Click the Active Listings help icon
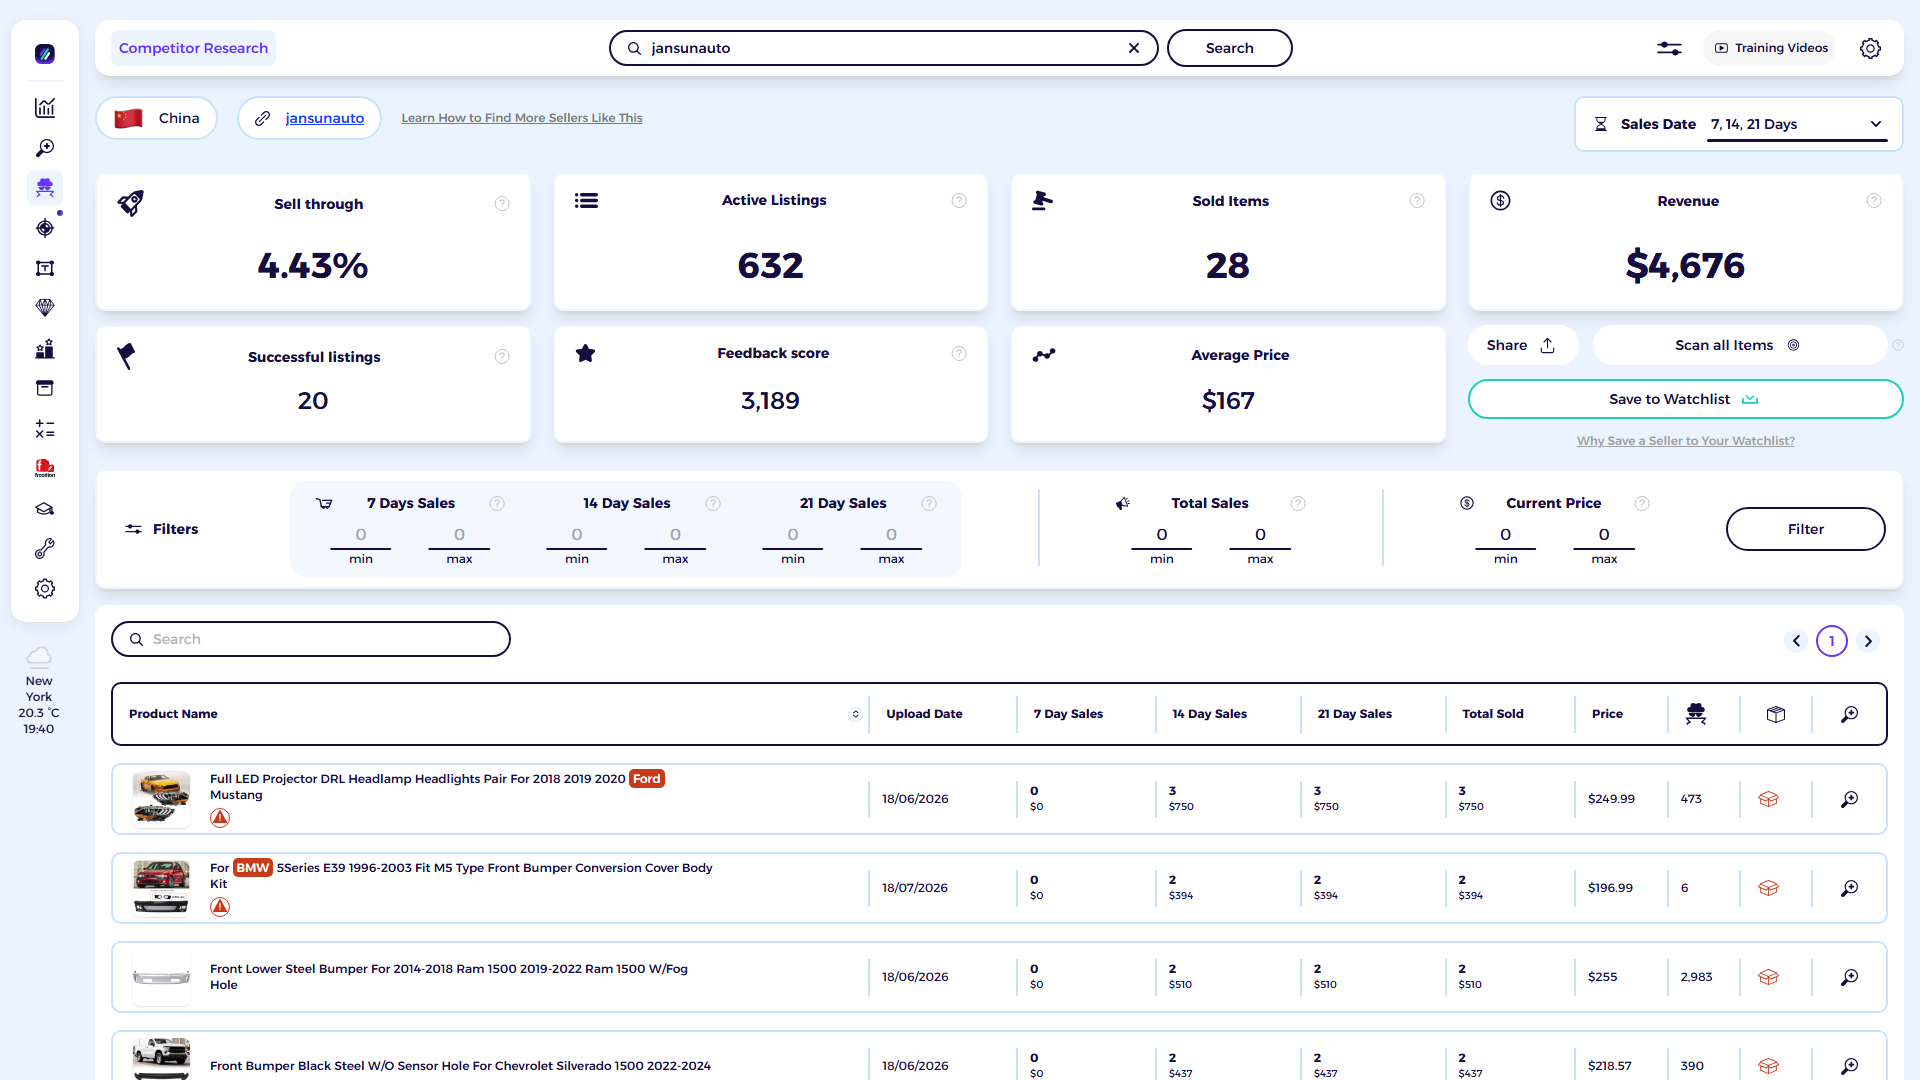This screenshot has height=1080, width=1920. click(x=959, y=201)
